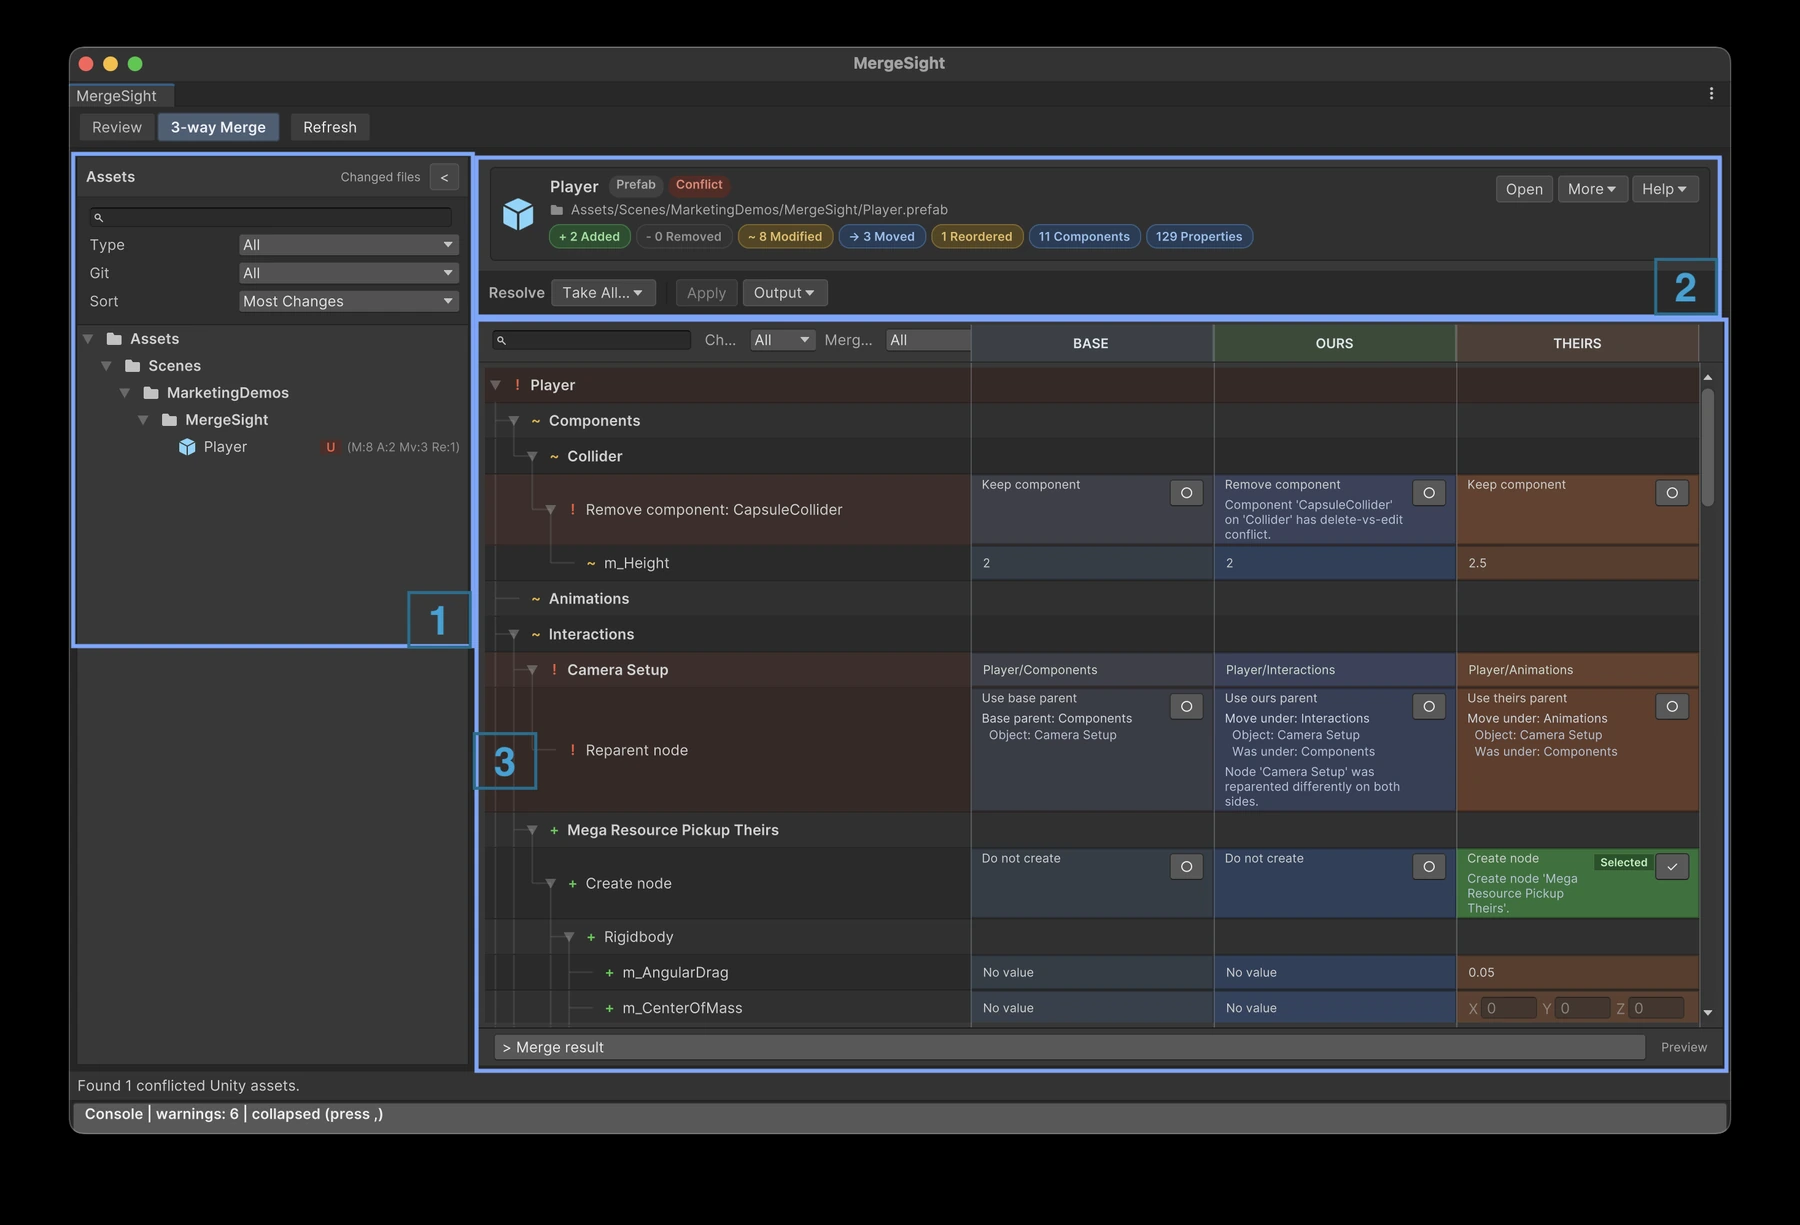Collapse the Scenes folder in asset tree
The height and width of the screenshot is (1225, 1800).
click(x=106, y=366)
